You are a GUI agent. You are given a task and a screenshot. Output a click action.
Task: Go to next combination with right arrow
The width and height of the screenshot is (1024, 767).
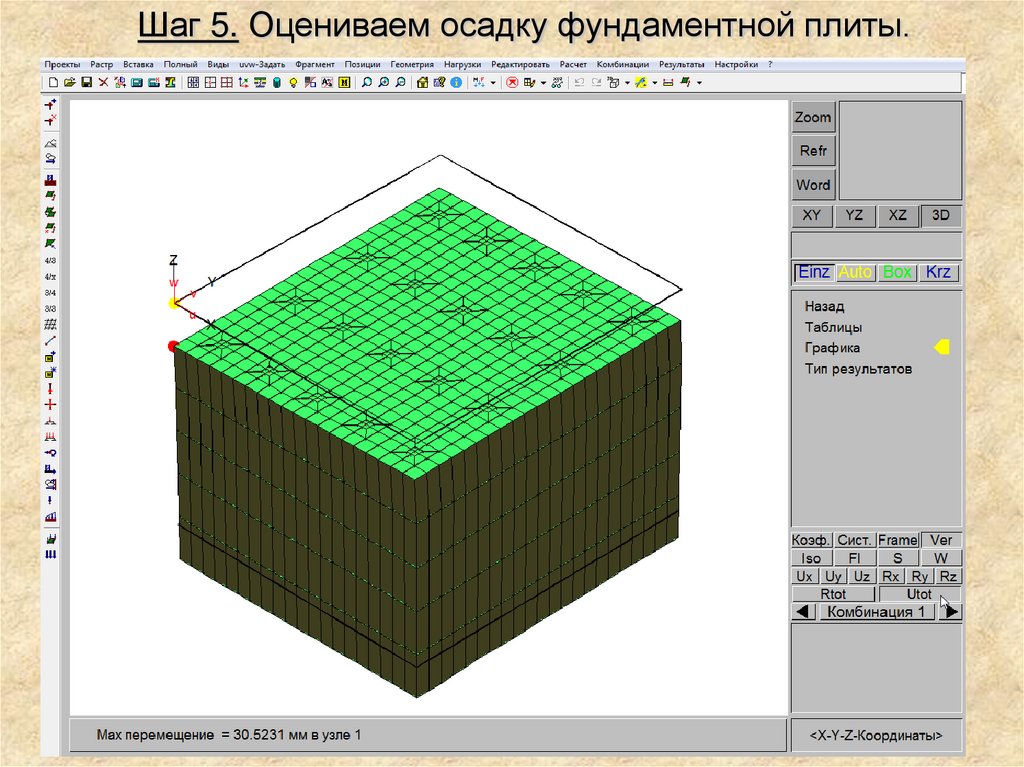coord(951,612)
